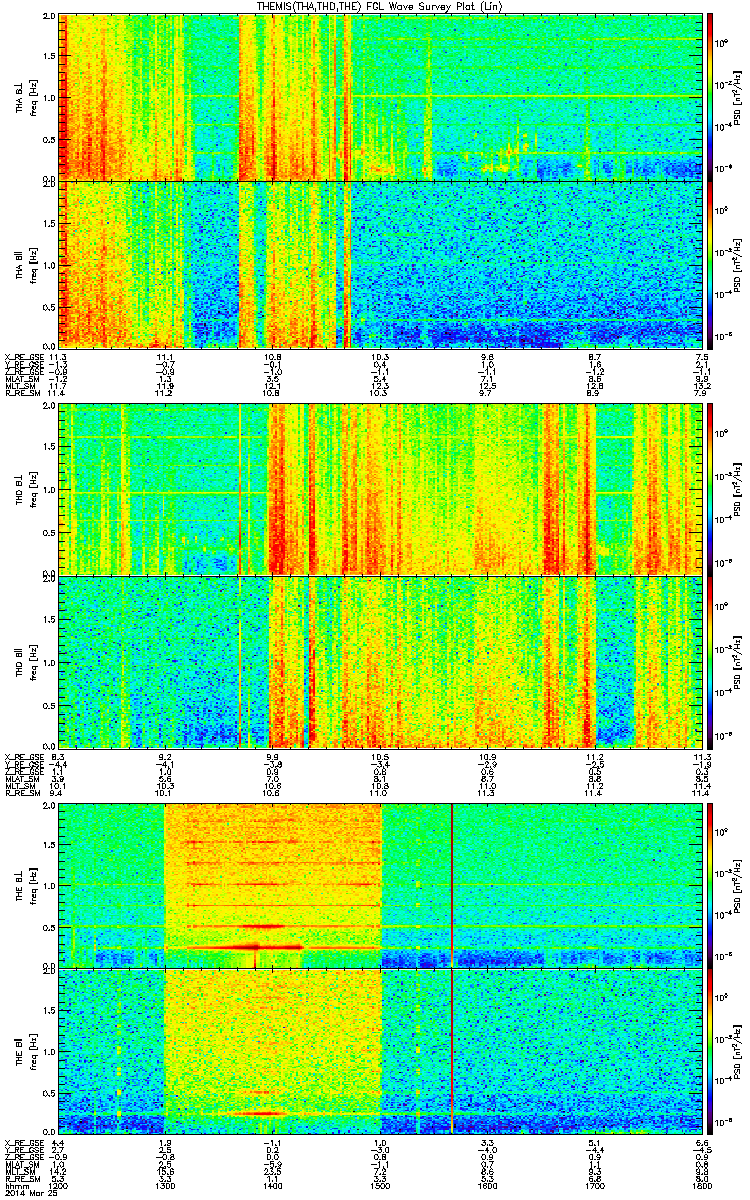Click the THA B∥ freq [Hz] axis label
Screen dimensions: 750x1200
(32, 264)
